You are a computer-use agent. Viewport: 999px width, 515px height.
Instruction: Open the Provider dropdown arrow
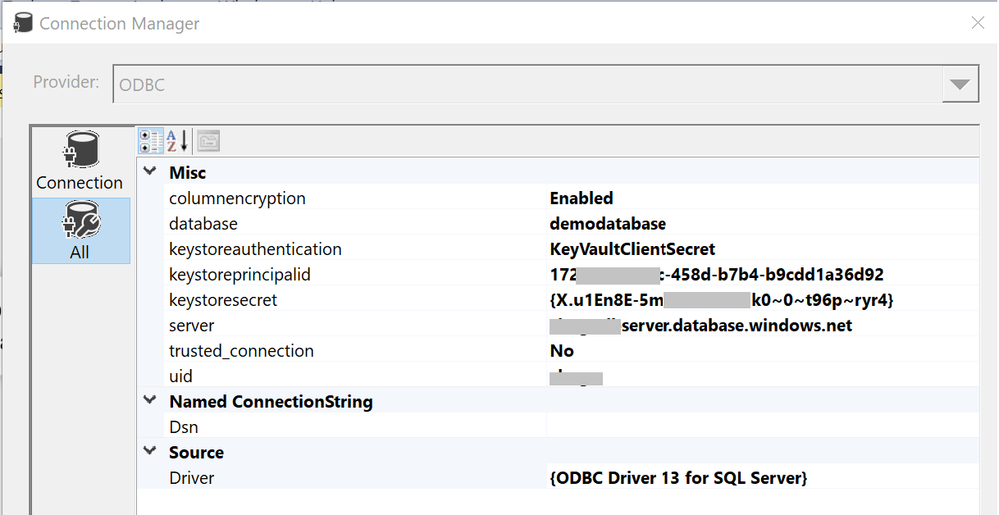(x=959, y=85)
